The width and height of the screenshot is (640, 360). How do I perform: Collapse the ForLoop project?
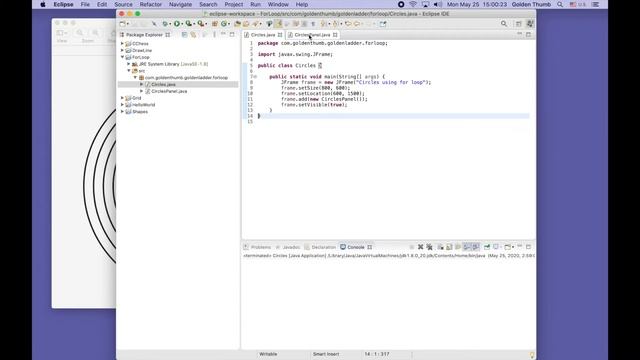[x=122, y=57]
